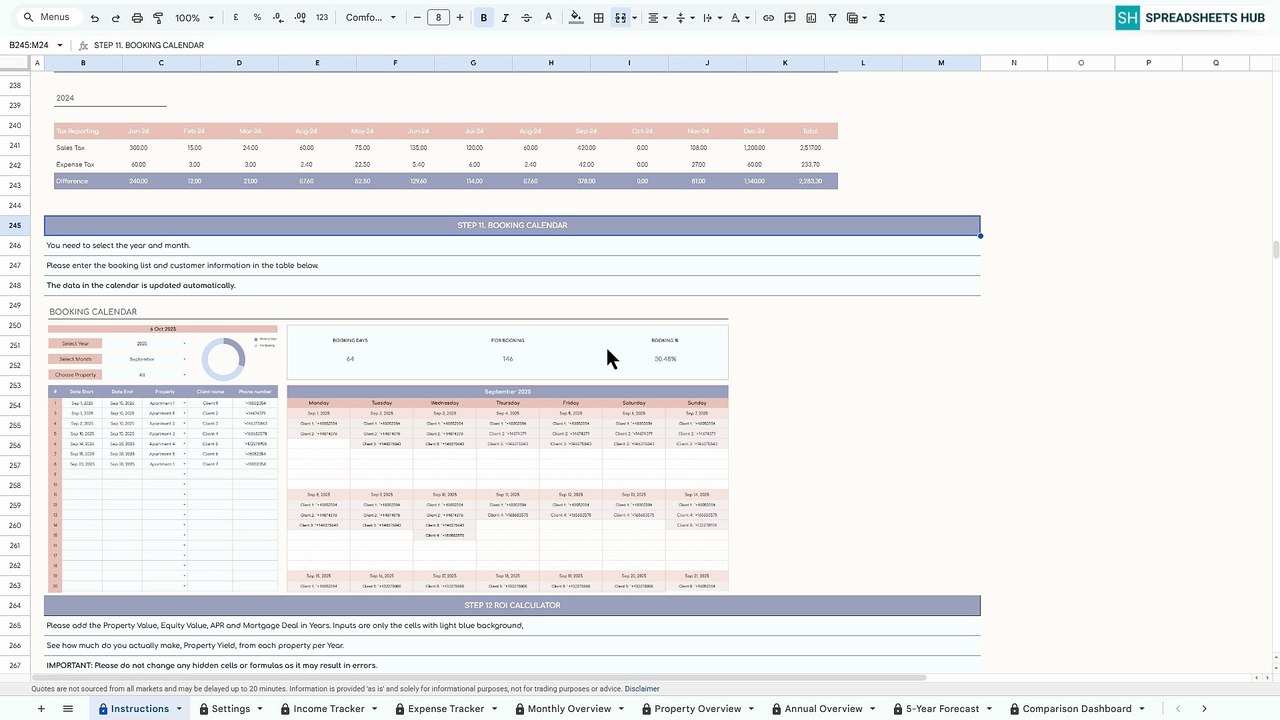Click the formula bar text
The height and width of the screenshot is (720, 1280).
point(149,45)
